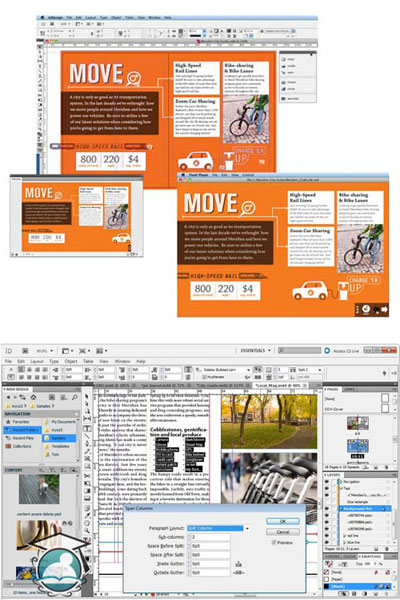Select the [Paper] swatch
400x600 pixels.
click(356, 579)
